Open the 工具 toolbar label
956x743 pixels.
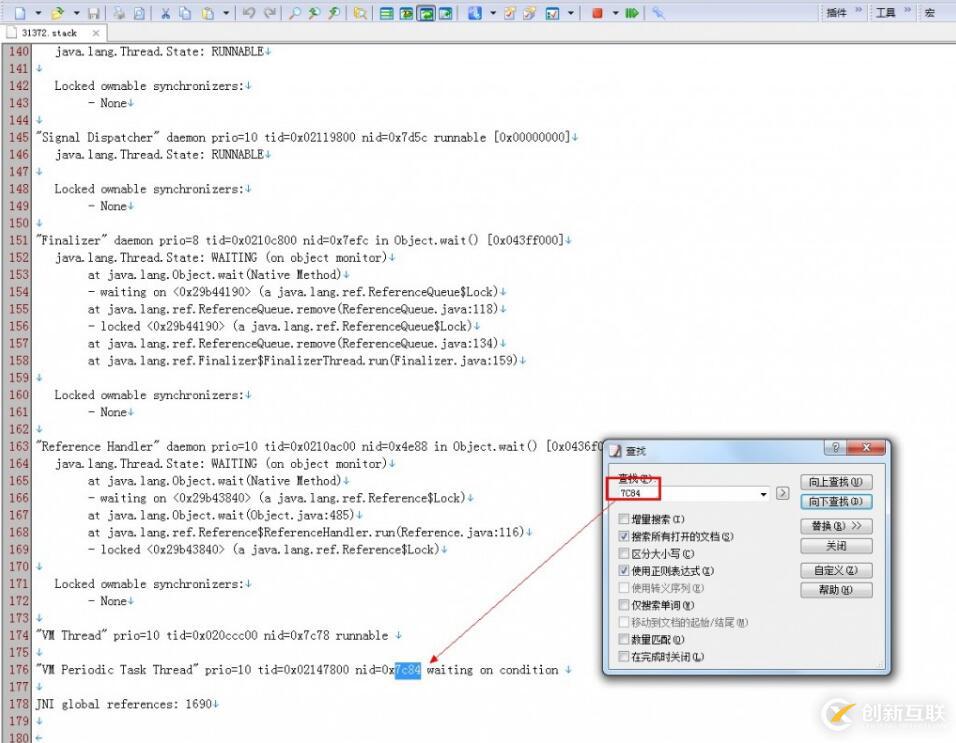point(885,13)
